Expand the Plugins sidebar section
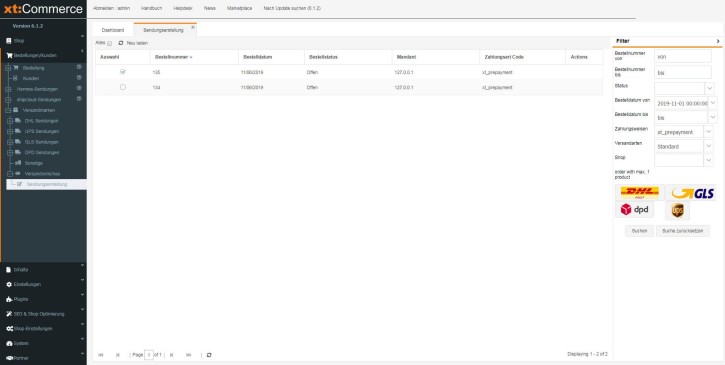725x365 pixels. coord(82,295)
